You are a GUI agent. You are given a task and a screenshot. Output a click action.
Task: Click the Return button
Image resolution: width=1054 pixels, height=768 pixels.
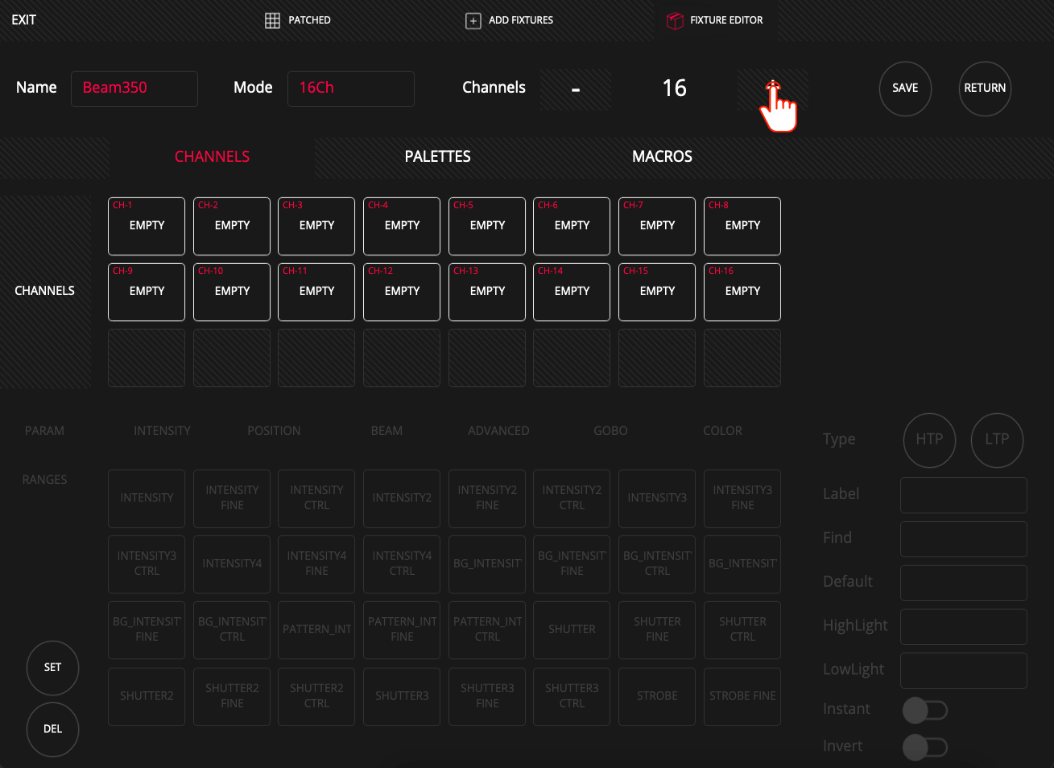coord(985,89)
